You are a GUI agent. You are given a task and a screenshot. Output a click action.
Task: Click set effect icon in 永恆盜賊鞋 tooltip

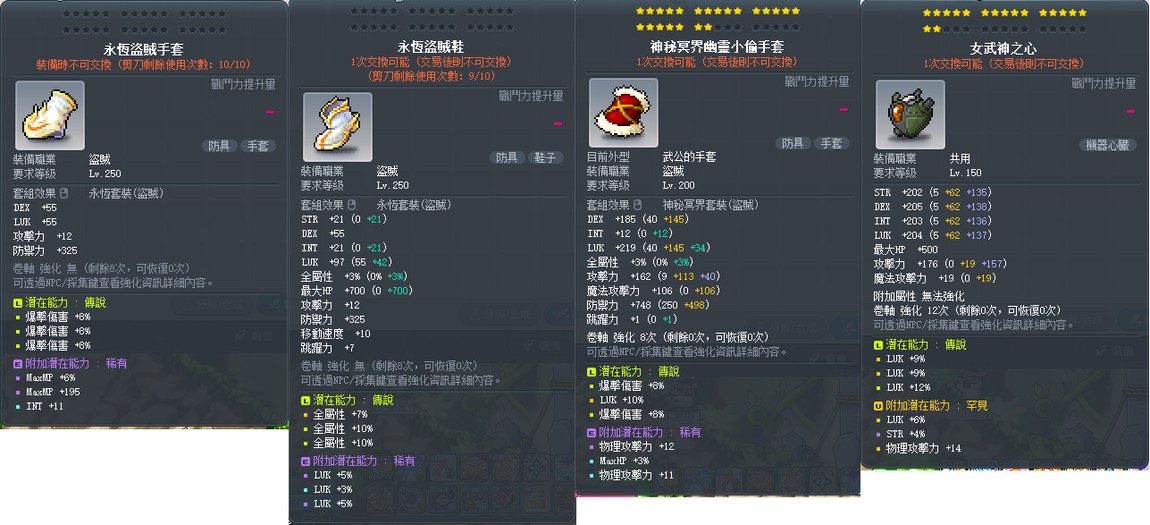351,205
